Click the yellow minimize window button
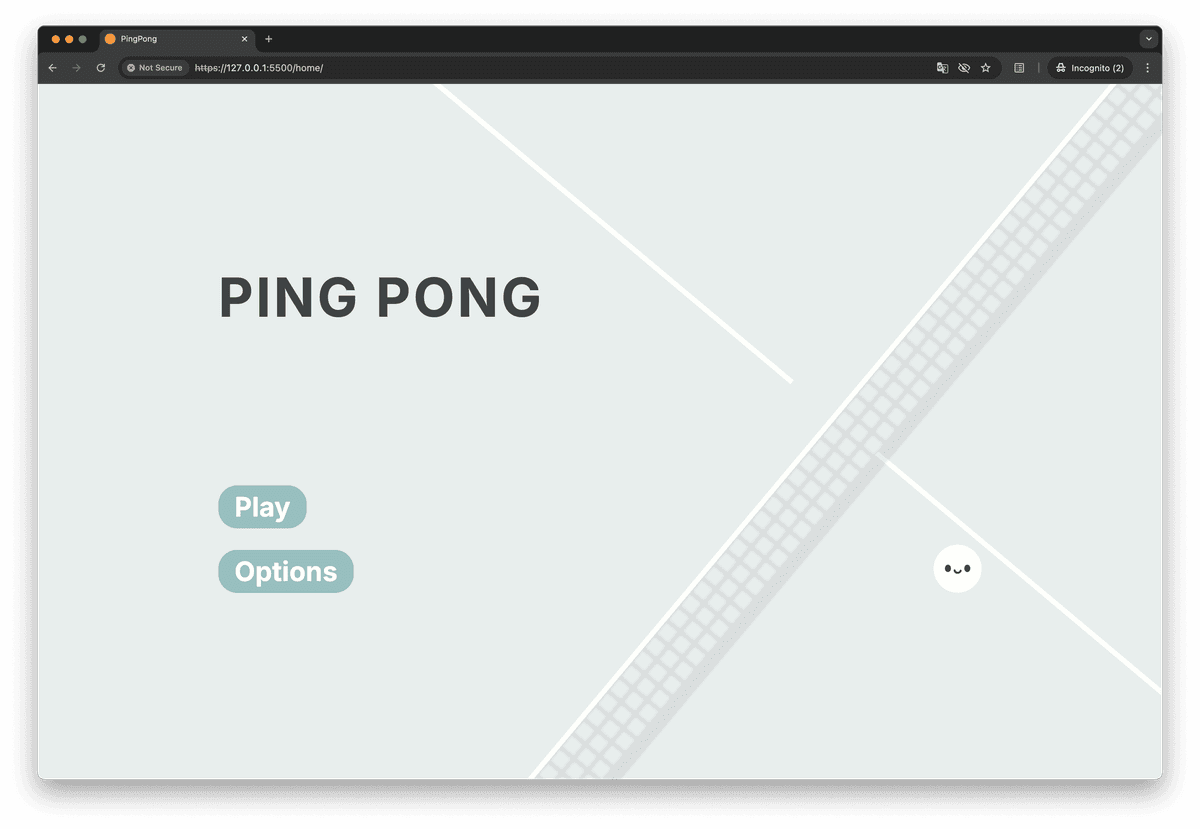The width and height of the screenshot is (1200, 829). pos(69,39)
